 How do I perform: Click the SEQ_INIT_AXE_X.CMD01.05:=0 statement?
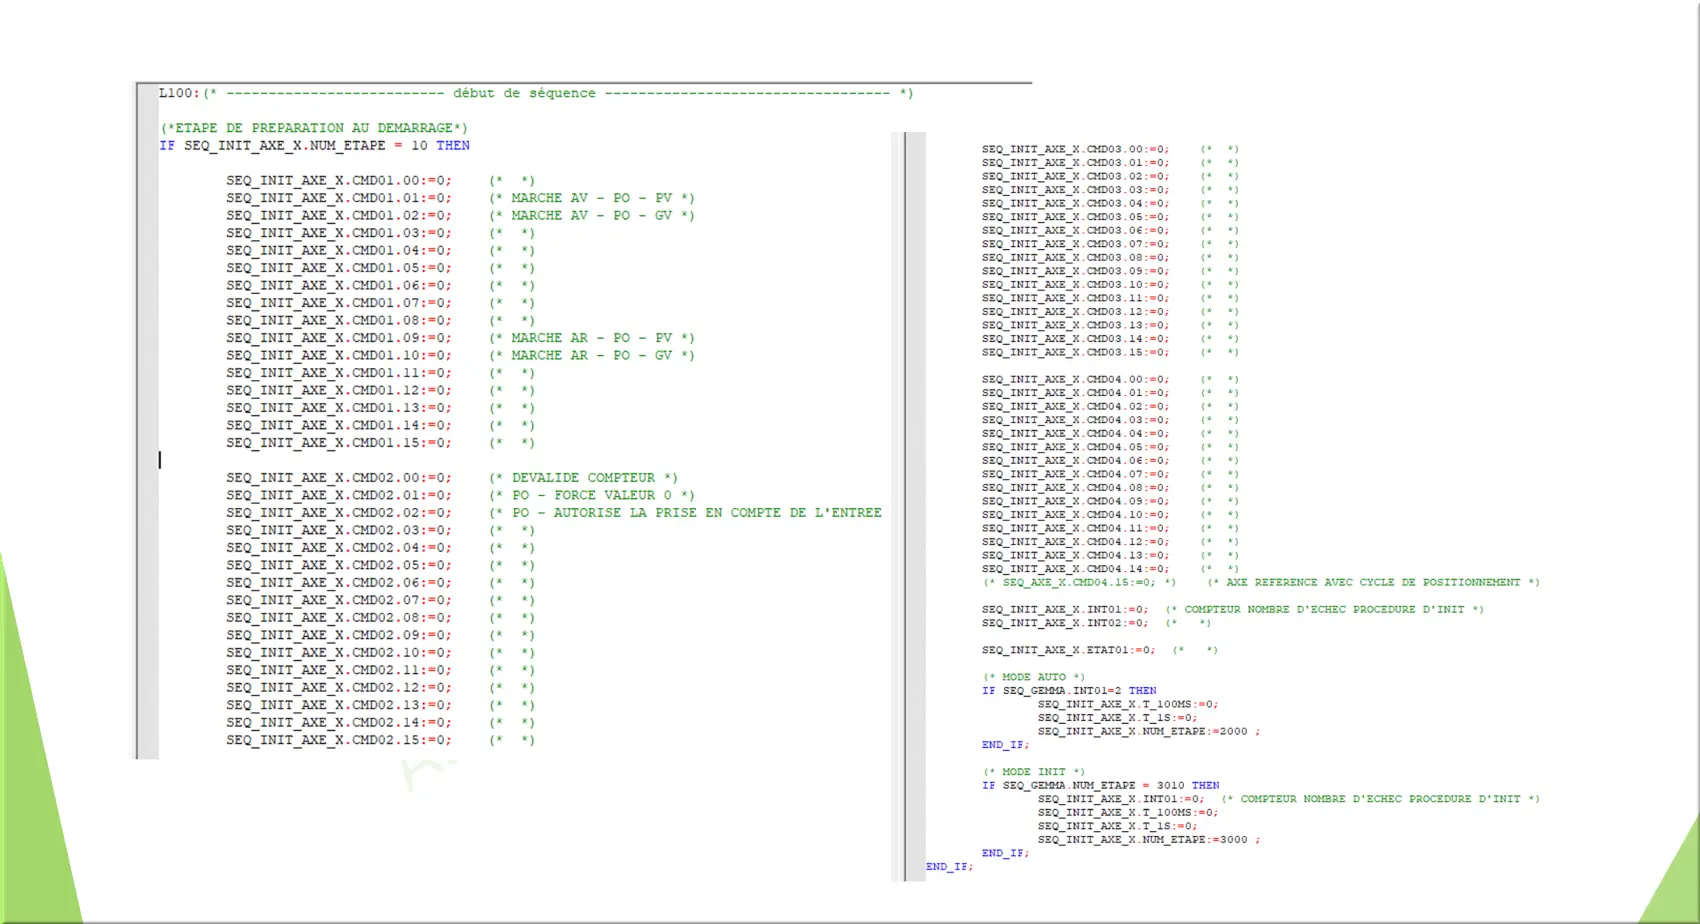pyautogui.click(x=339, y=268)
